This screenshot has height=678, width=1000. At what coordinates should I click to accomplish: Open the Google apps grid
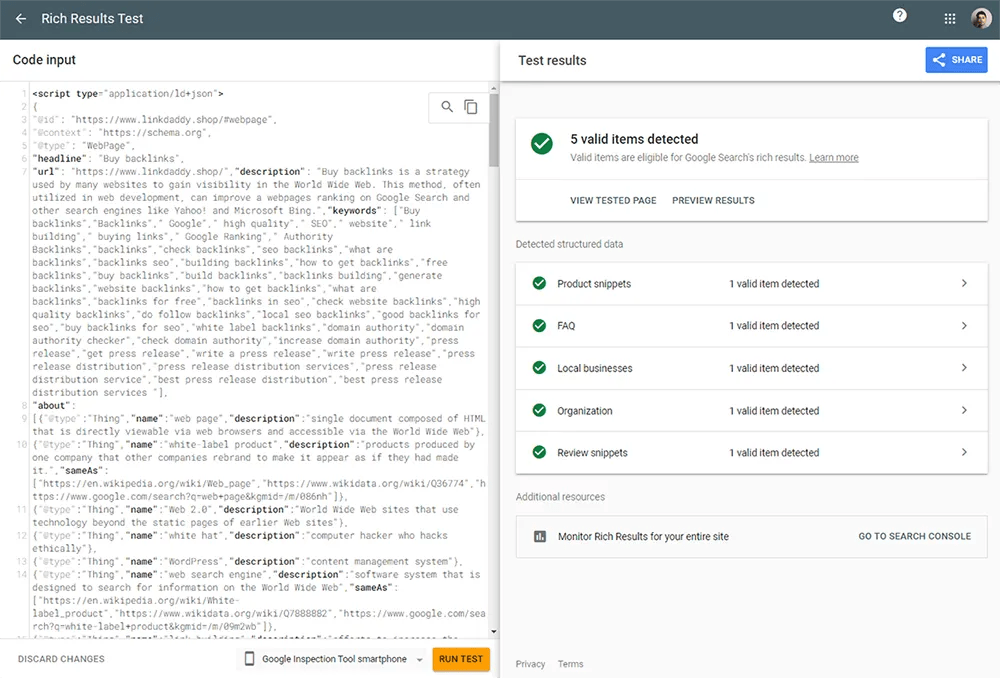(x=950, y=18)
